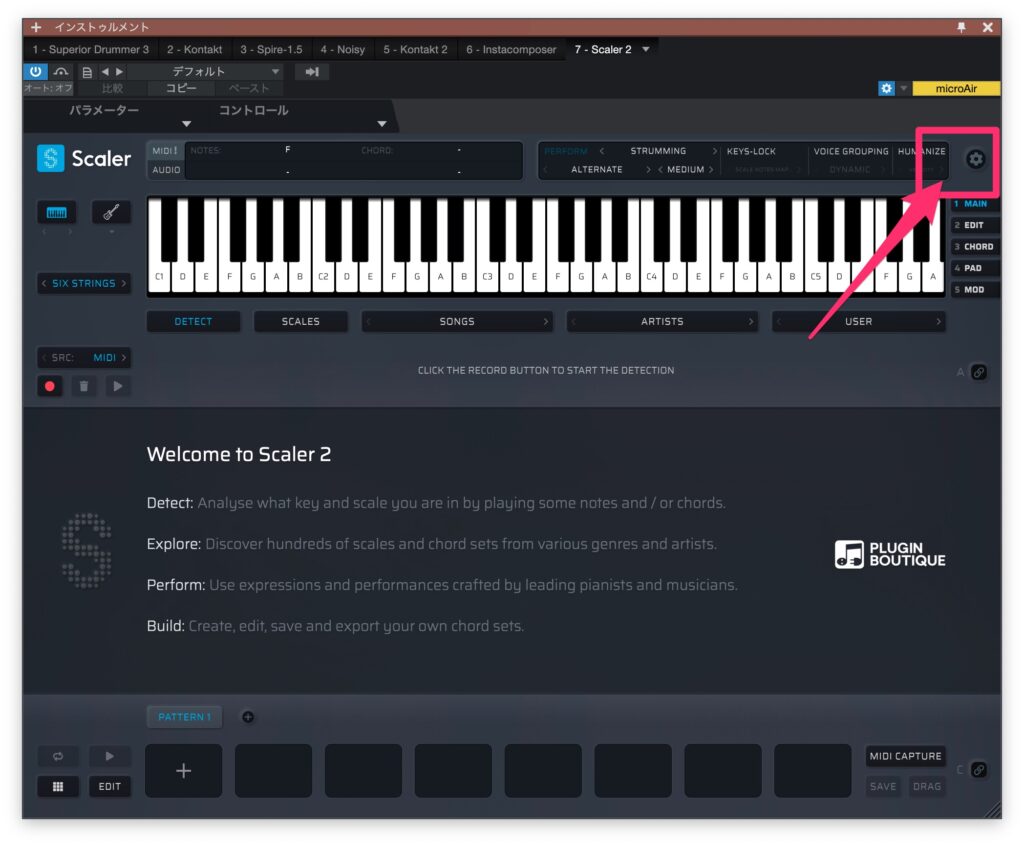
Task: Switch to the 3 - Spire-1.5 tab
Action: pos(271,49)
